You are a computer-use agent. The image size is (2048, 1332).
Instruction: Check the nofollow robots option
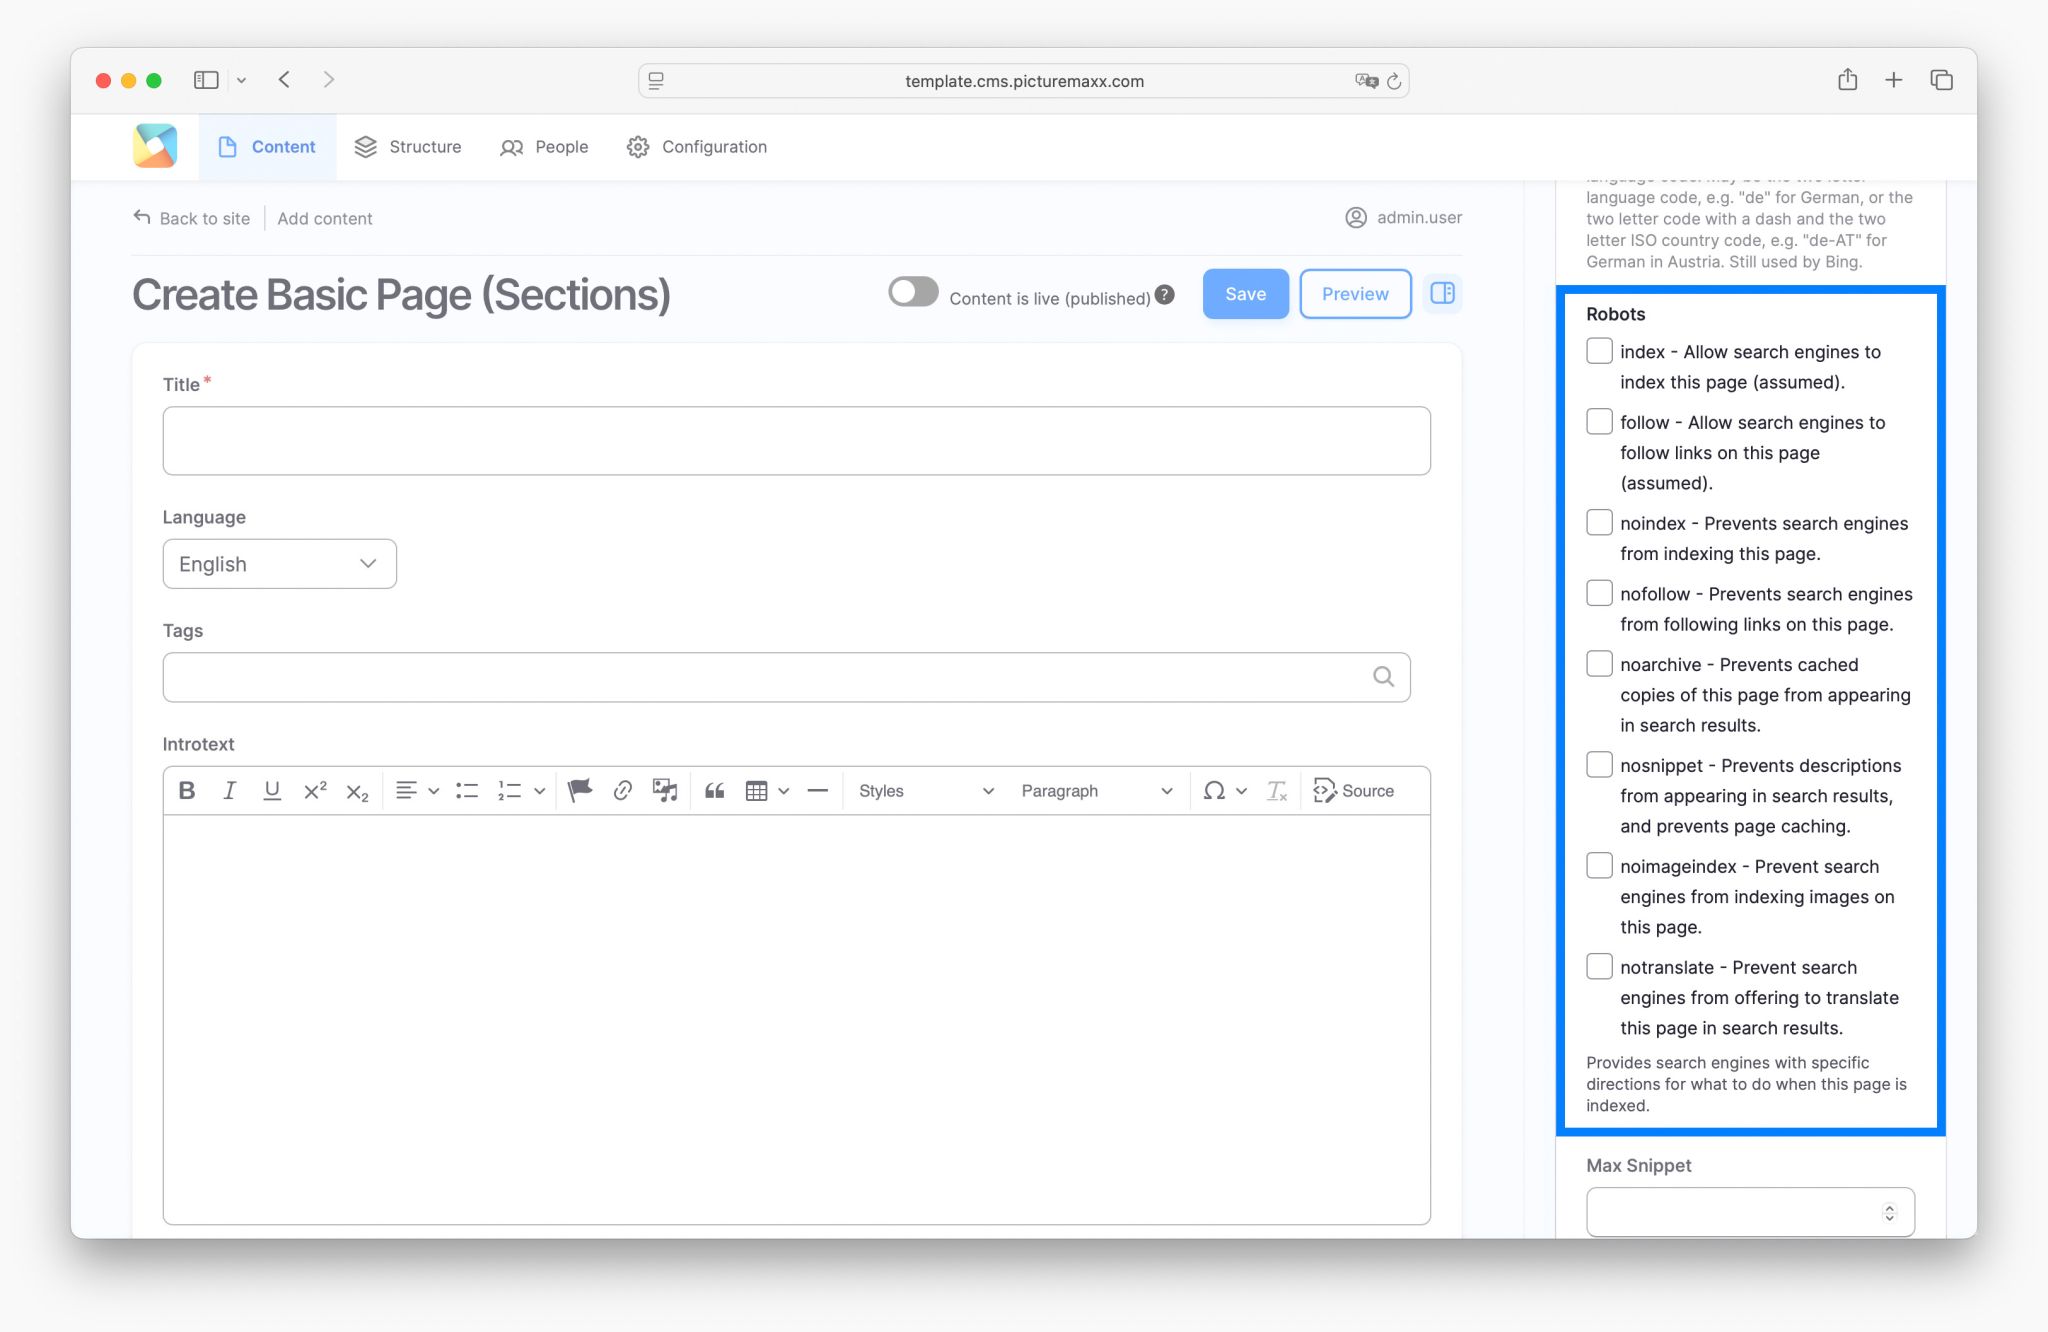[1599, 592]
